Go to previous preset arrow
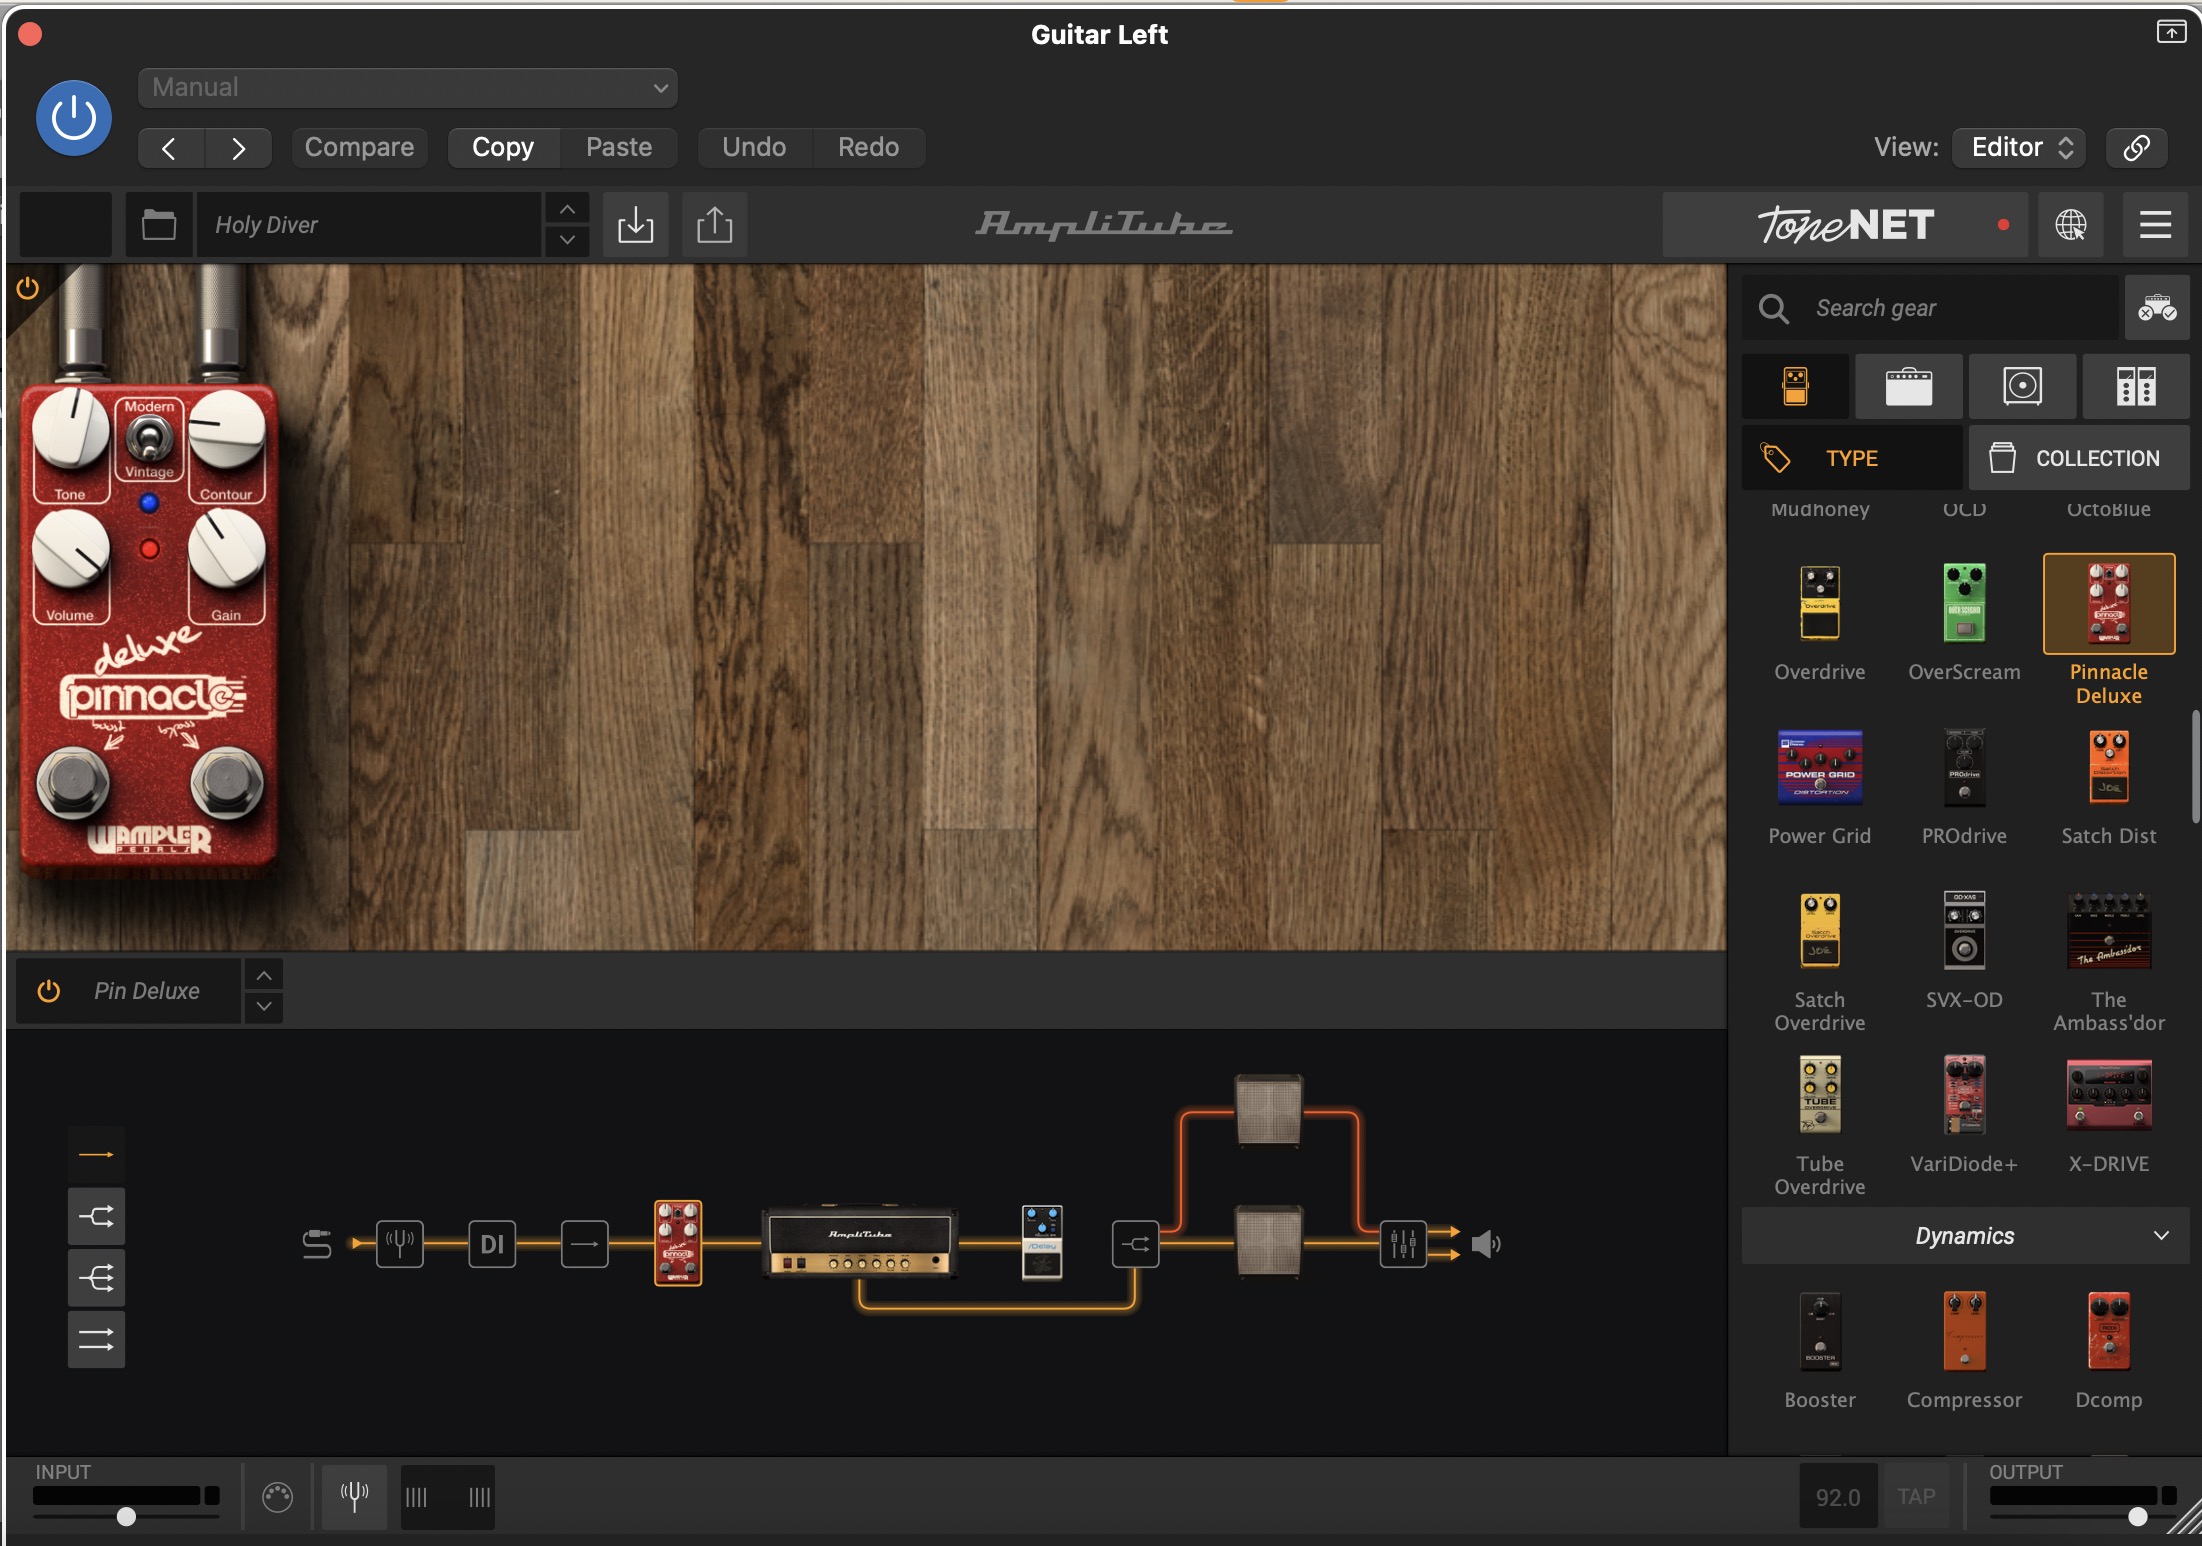 point(170,148)
